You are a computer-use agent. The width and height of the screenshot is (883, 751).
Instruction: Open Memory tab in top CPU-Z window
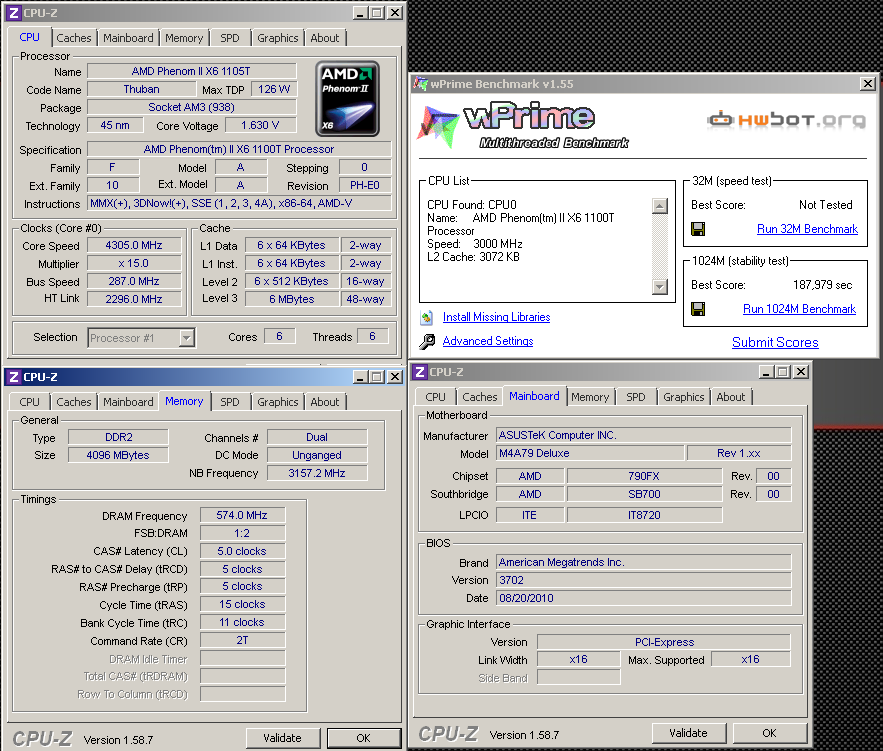tap(184, 38)
